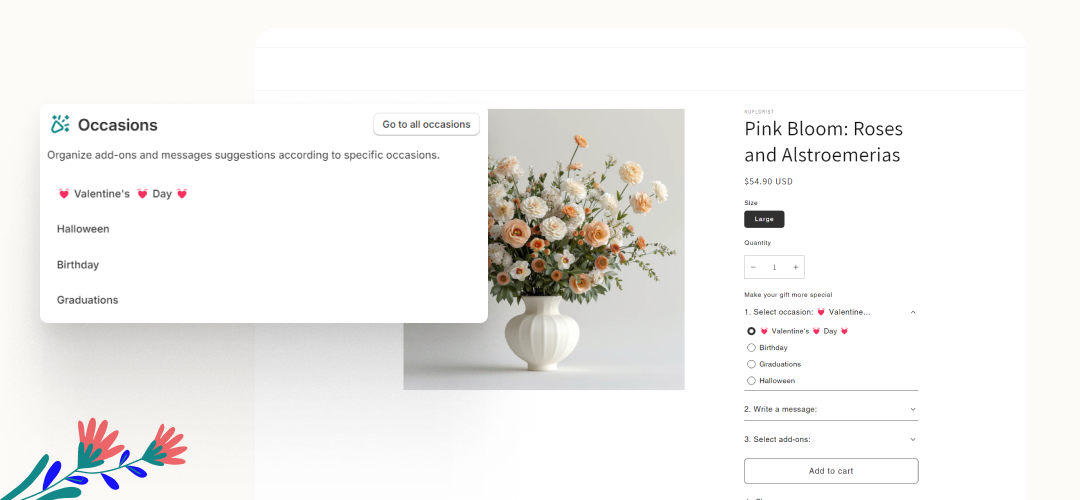This screenshot has width=1080, height=500.
Task: Expand the Write a message section
Action: click(x=912, y=409)
